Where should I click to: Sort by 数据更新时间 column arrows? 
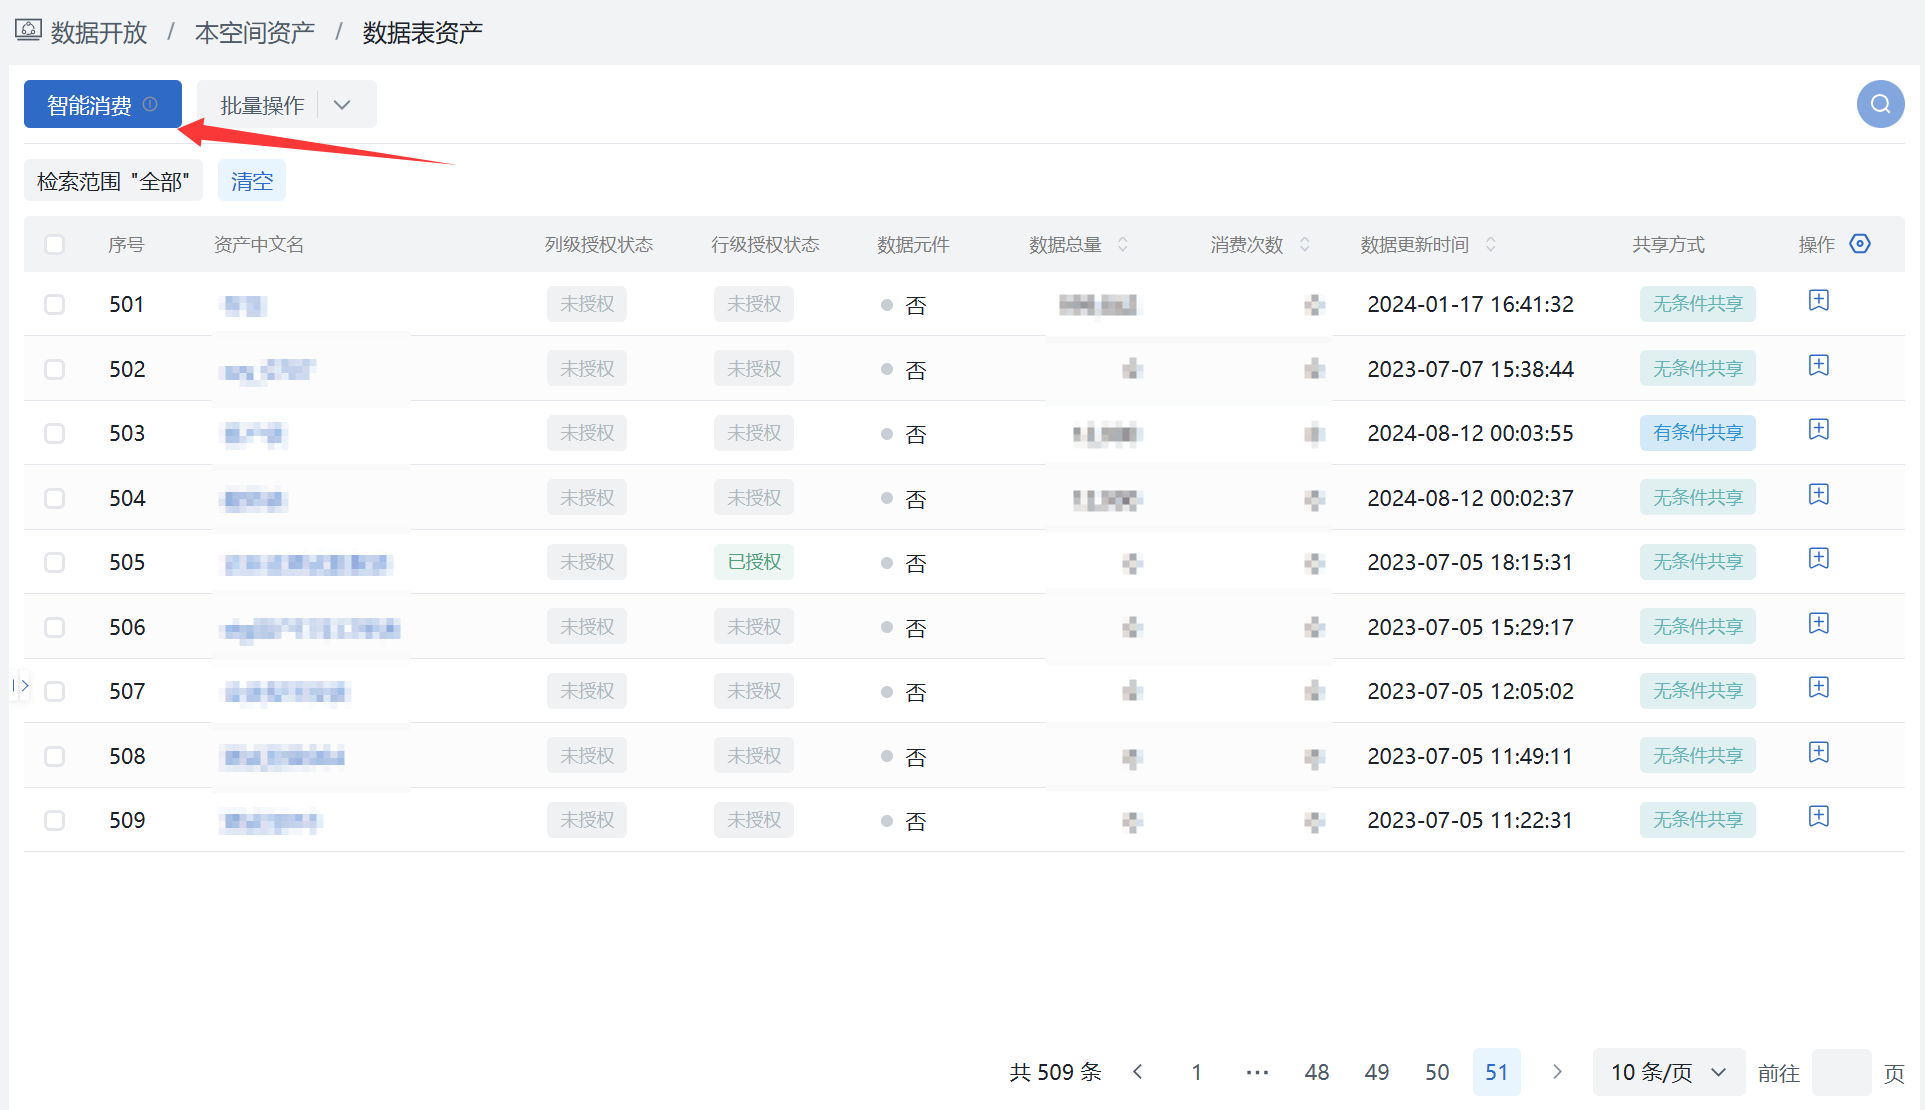[x=1490, y=244]
